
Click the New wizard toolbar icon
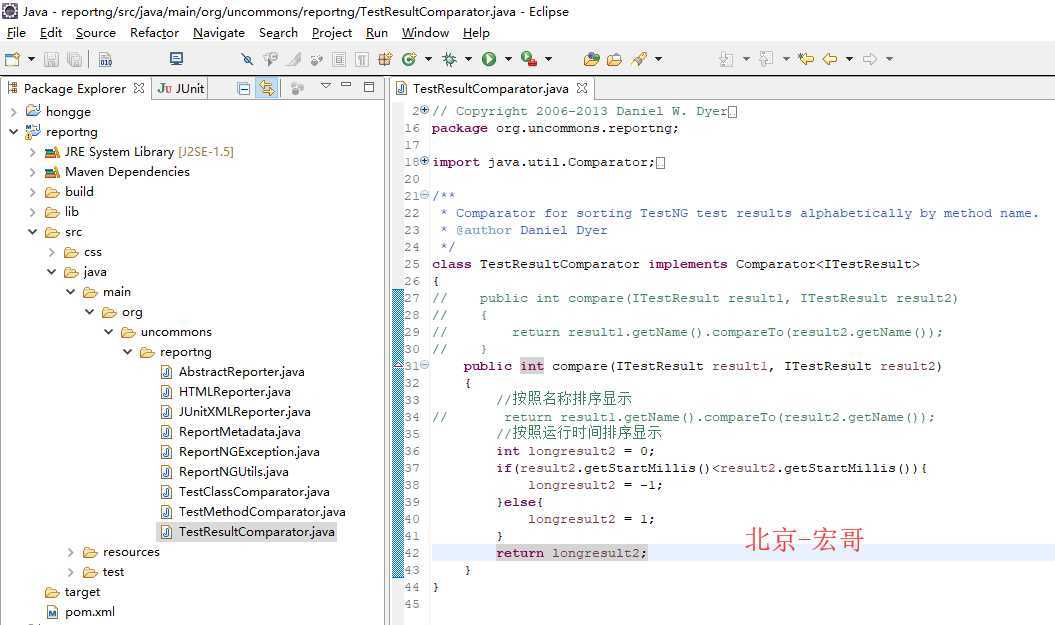click(x=12, y=59)
